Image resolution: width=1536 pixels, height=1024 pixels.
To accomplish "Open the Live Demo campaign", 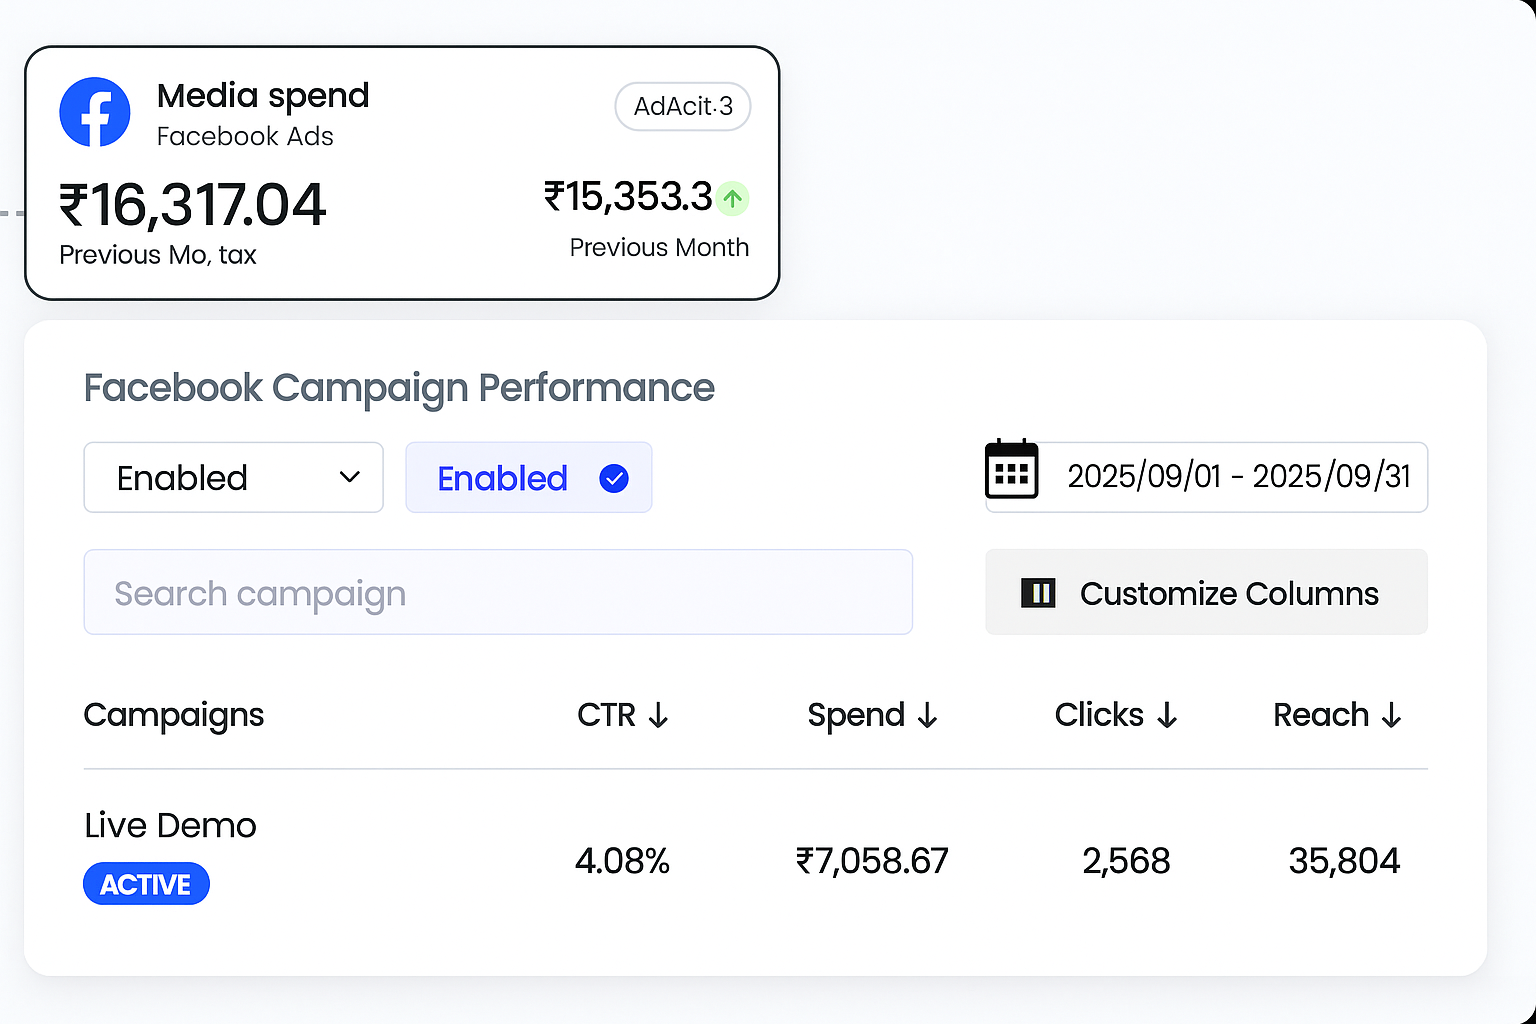I will coord(171,825).
